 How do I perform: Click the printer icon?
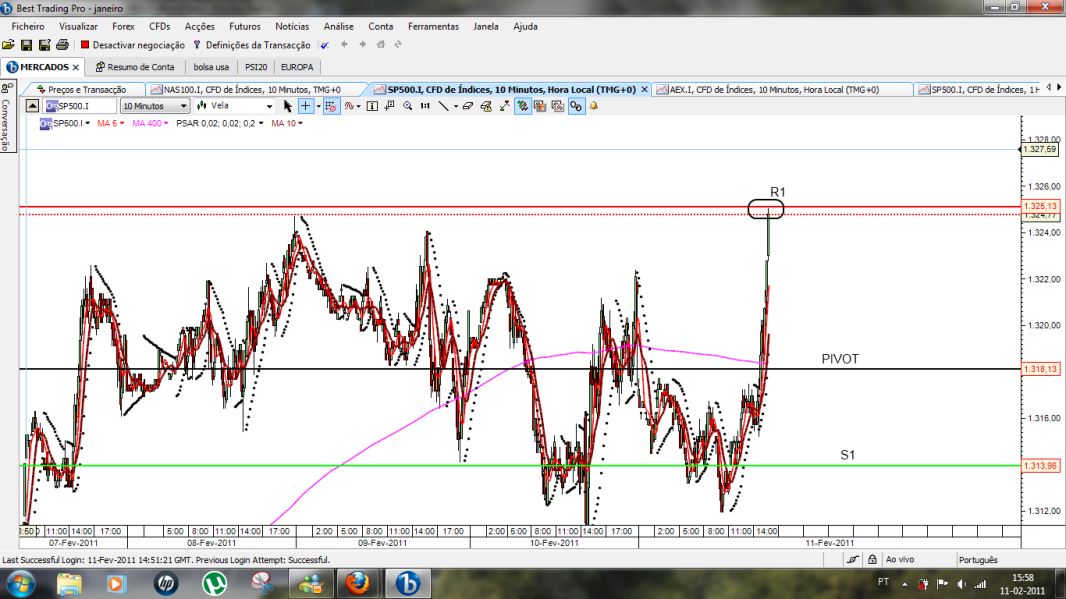click(63, 45)
